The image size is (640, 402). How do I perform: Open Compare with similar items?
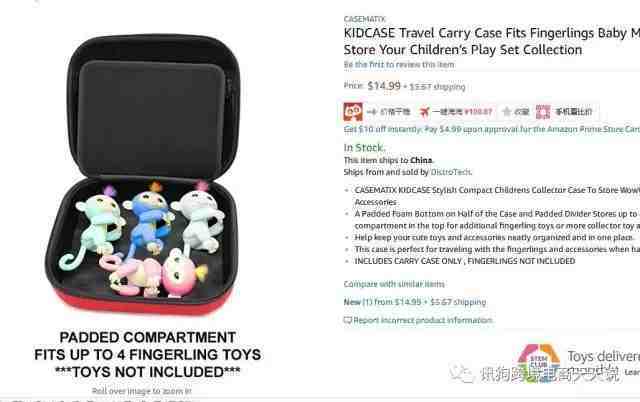394,284
